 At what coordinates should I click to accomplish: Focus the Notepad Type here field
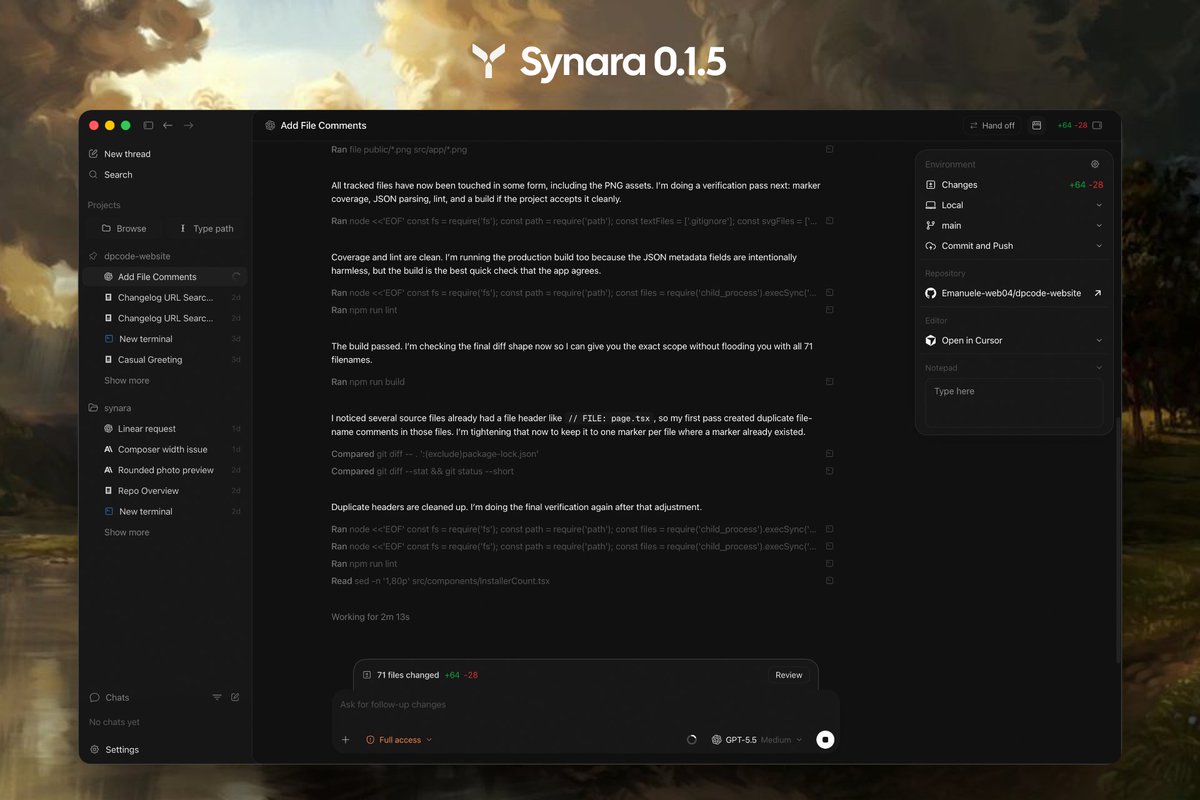tap(1014, 403)
